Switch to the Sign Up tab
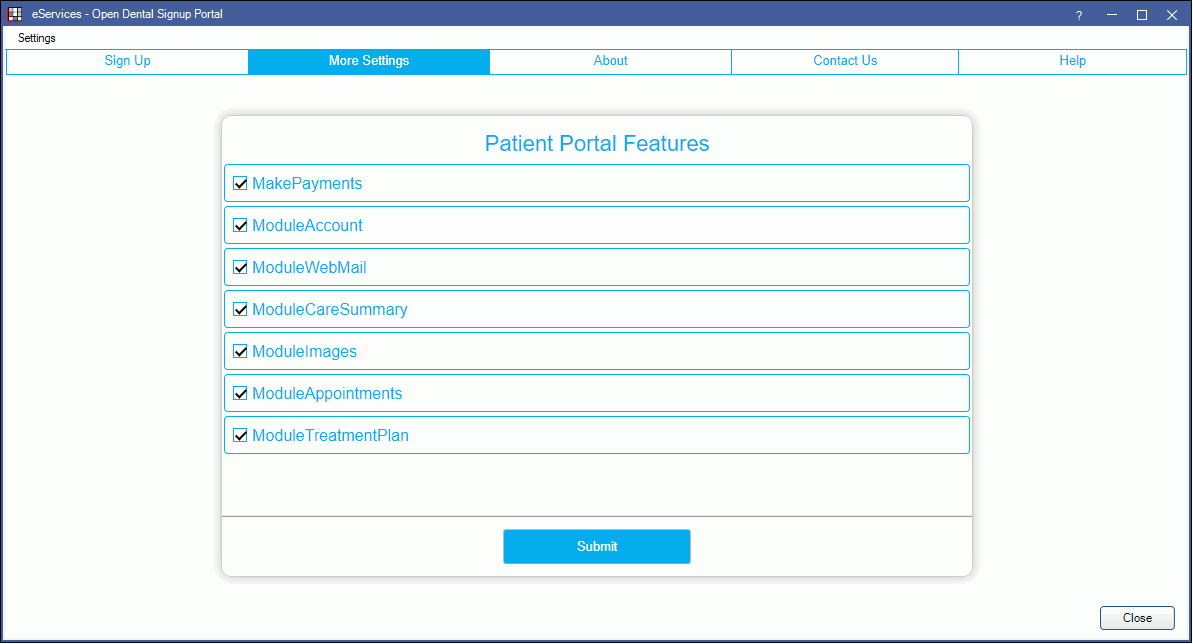 127,62
